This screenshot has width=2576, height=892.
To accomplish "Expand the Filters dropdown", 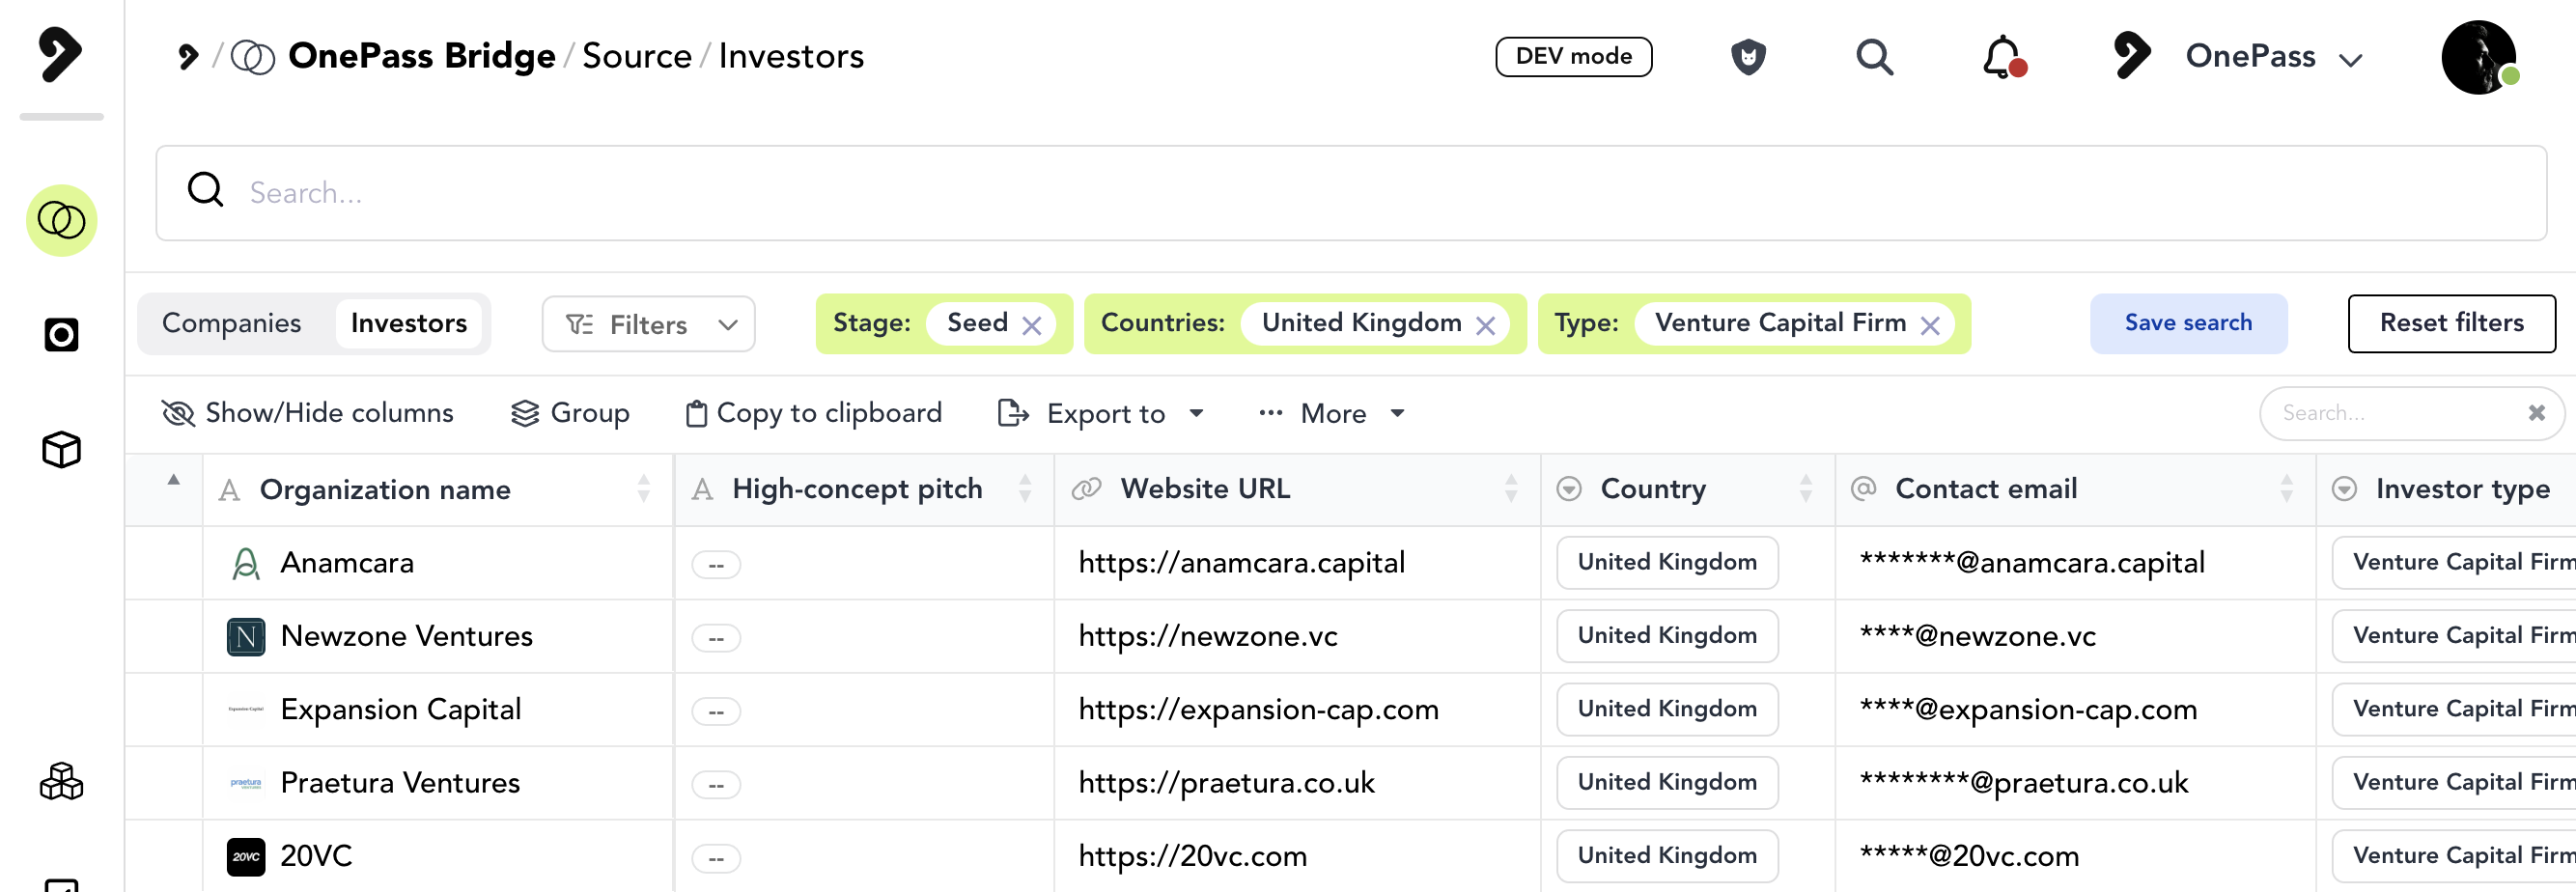I will tap(648, 324).
